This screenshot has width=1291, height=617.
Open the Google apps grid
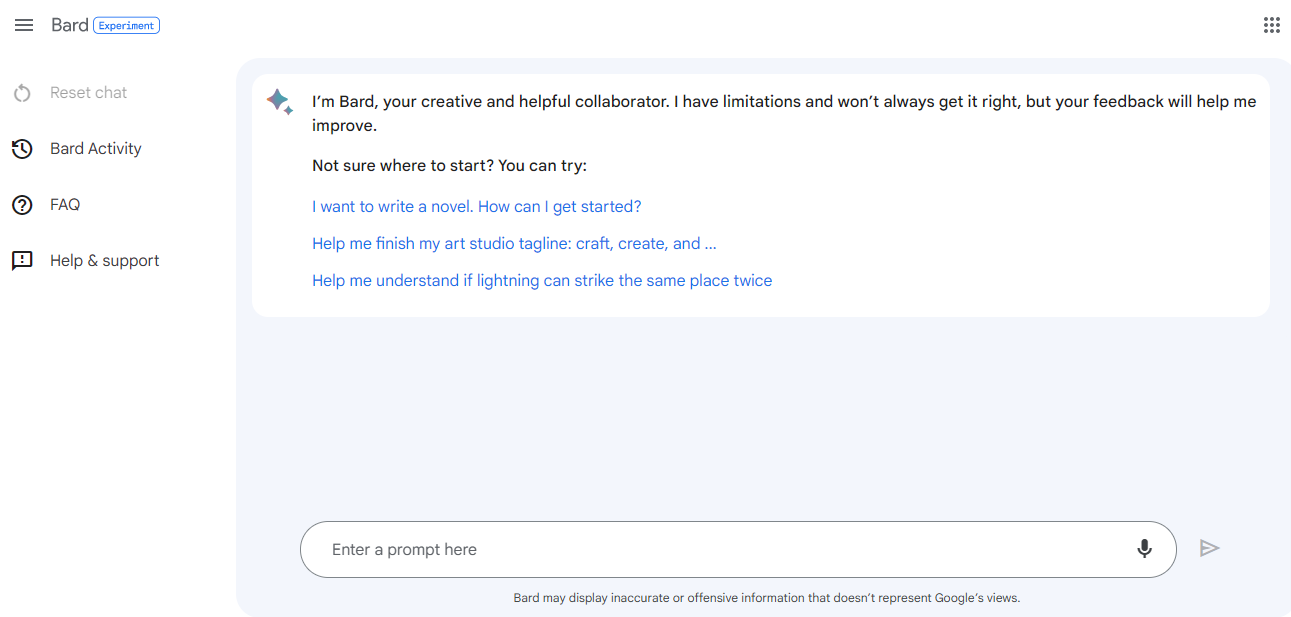[1272, 25]
